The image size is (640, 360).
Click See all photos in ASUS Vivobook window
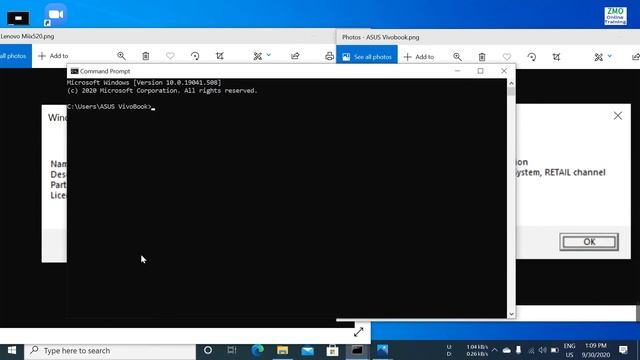(367, 57)
